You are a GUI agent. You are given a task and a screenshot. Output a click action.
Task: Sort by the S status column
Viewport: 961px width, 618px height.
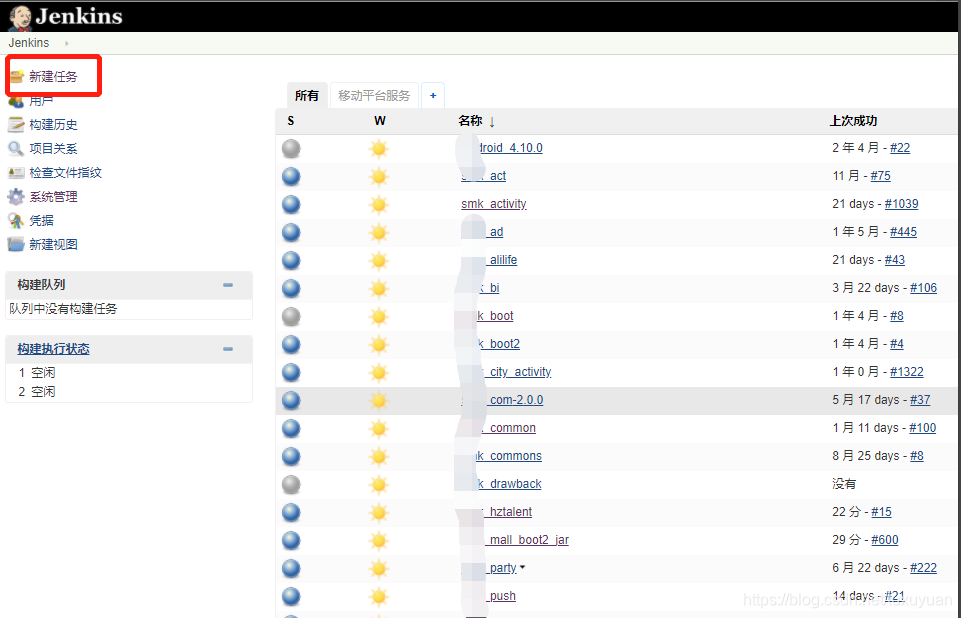[x=291, y=121]
